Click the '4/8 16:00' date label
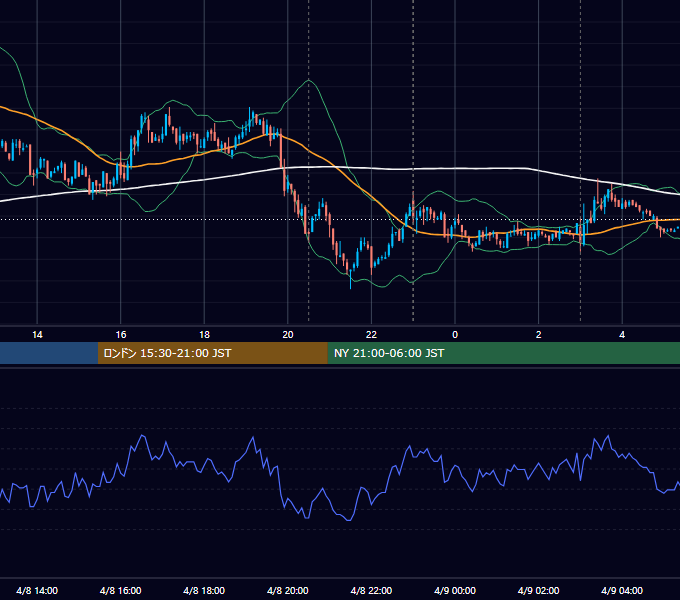Viewport: 680px width, 600px height. point(121,590)
